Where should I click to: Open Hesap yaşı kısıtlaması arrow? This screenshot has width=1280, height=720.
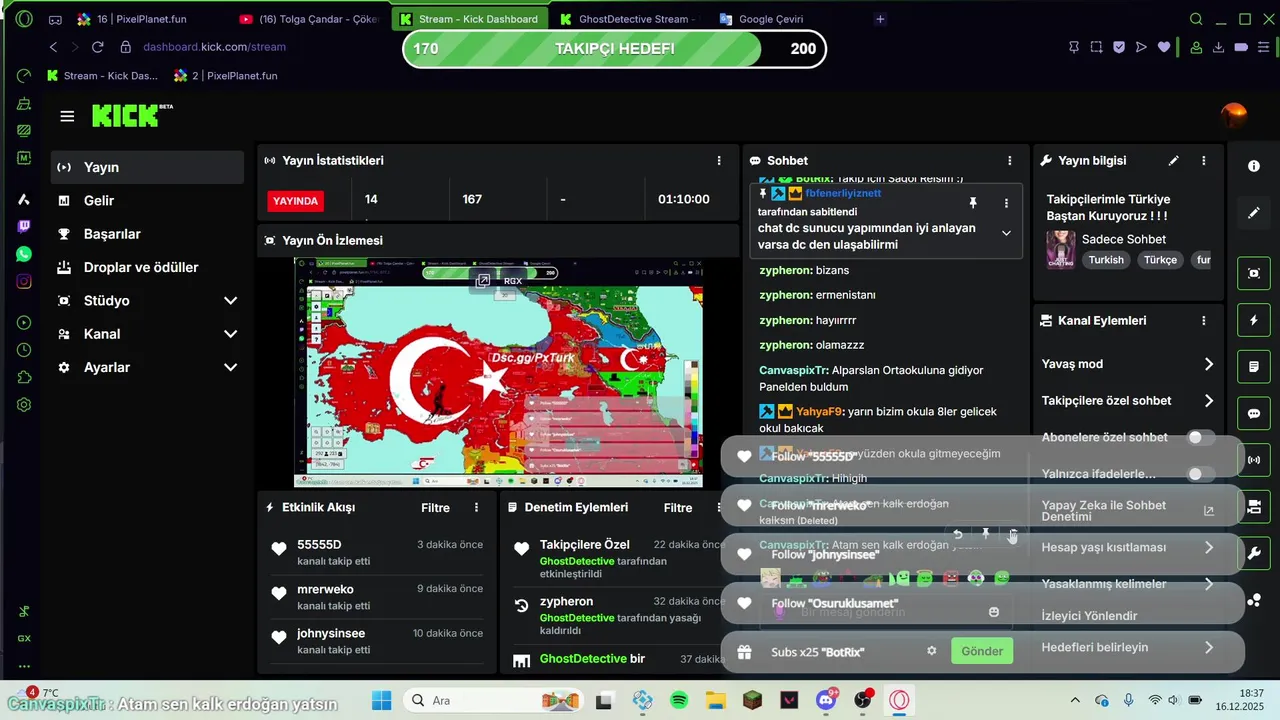pos(1208,547)
